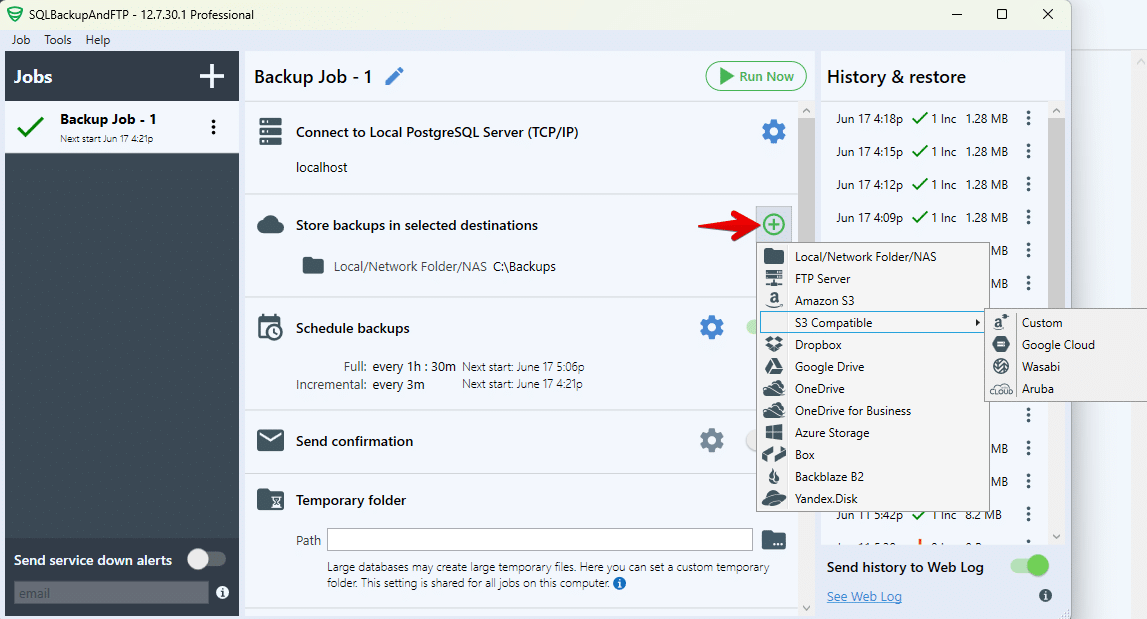Click the job settings scrollbar down arrow
Image resolution: width=1147 pixels, height=619 pixels.
806,607
